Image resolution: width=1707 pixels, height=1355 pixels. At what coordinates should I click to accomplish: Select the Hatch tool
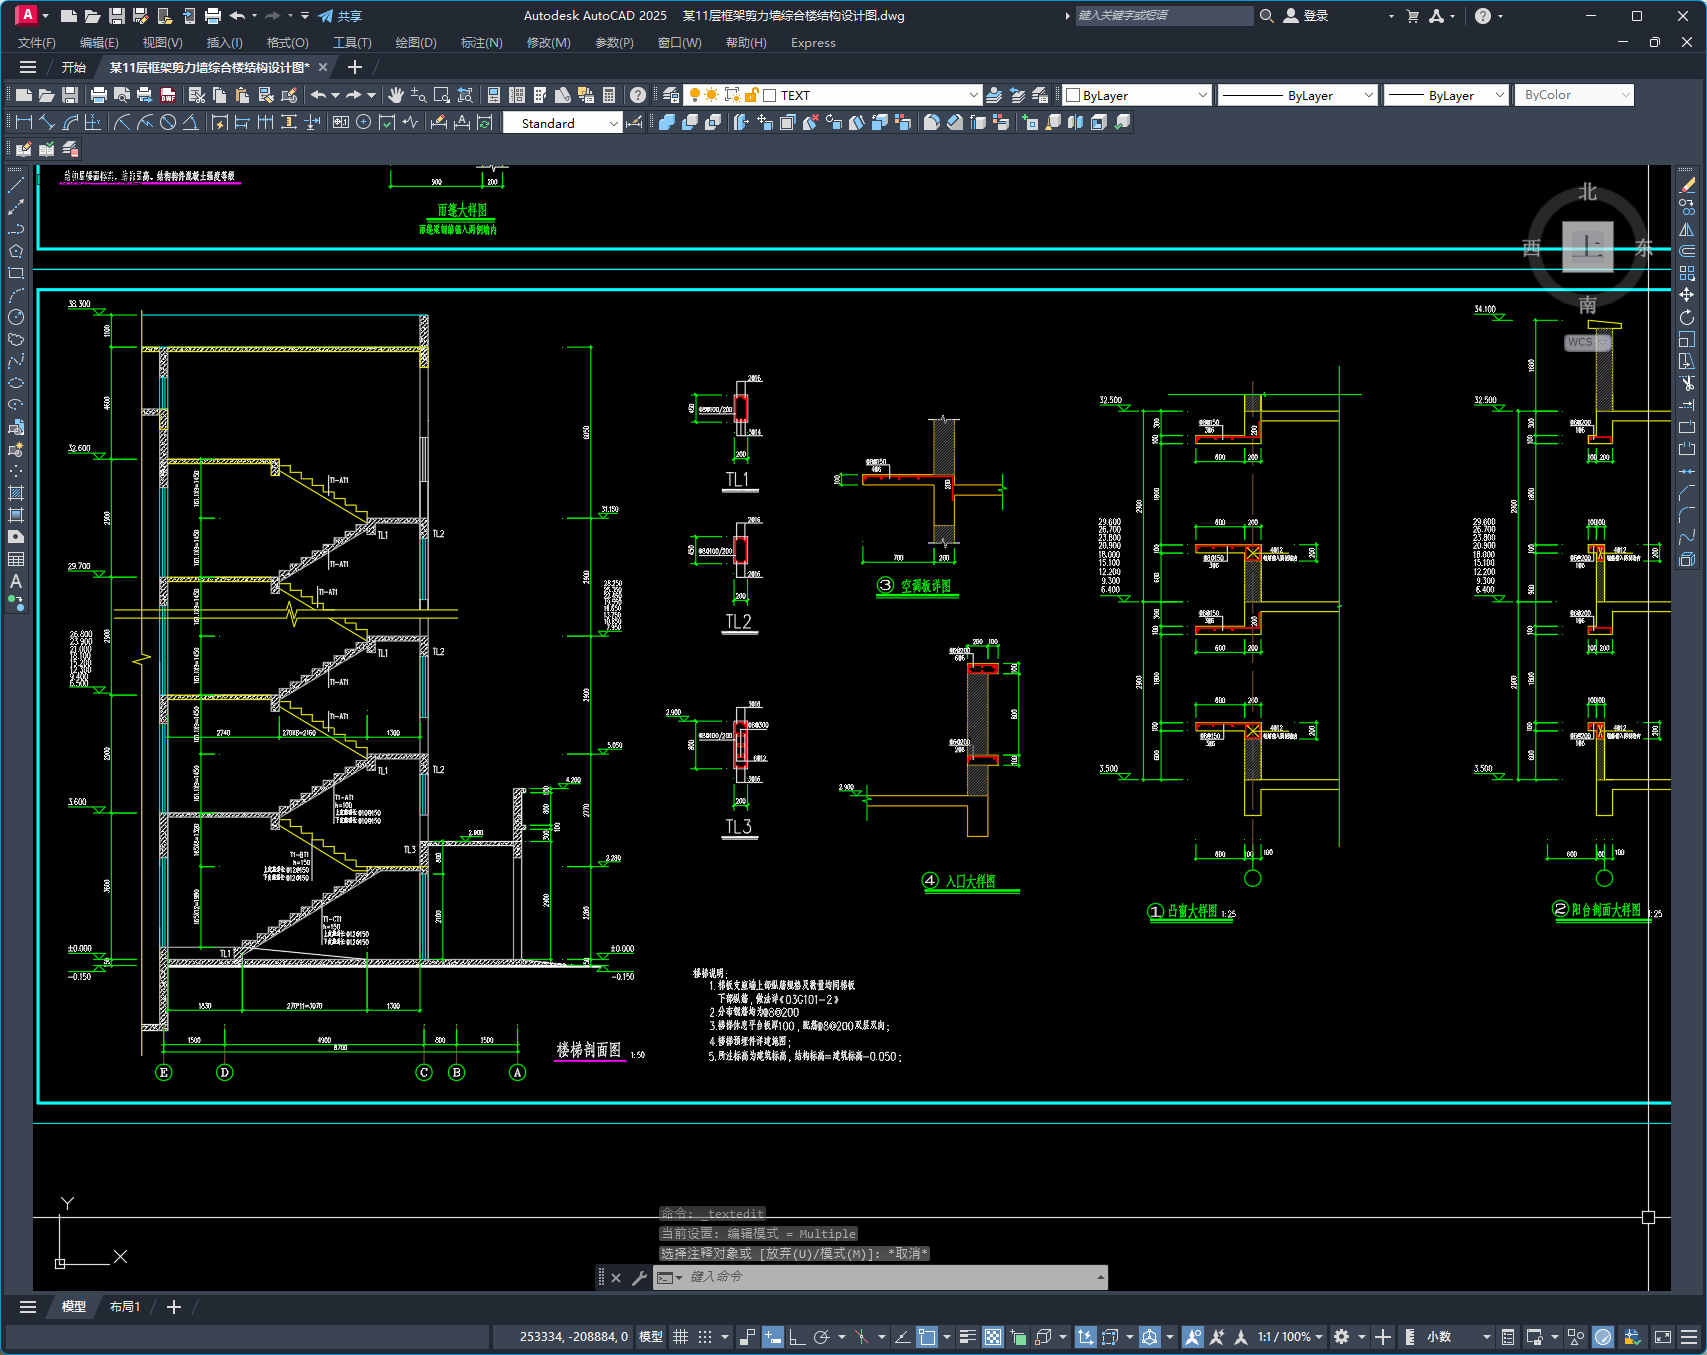pos(16,493)
